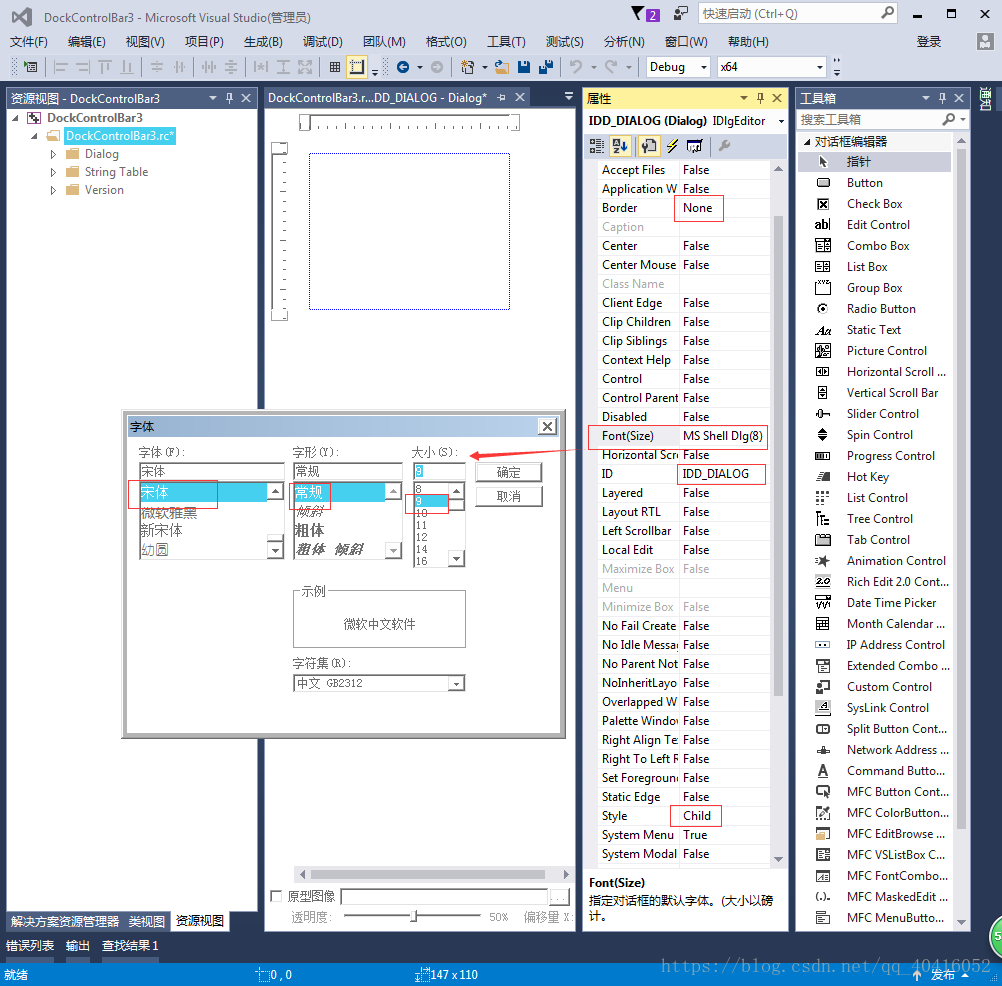Click 取消 in the font dialog
The image size is (1002, 986).
pos(509,497)
